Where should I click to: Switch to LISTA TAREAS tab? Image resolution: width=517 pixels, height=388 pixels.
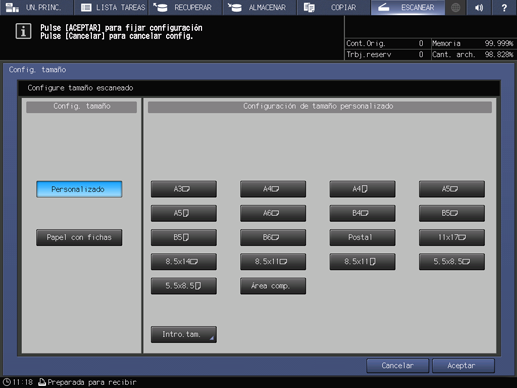(111, 7)
